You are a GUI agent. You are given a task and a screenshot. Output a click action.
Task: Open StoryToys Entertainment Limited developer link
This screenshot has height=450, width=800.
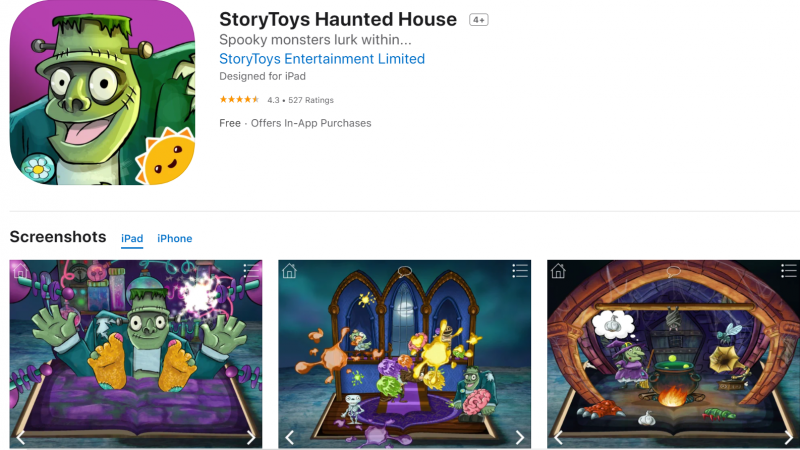point(322,59)
